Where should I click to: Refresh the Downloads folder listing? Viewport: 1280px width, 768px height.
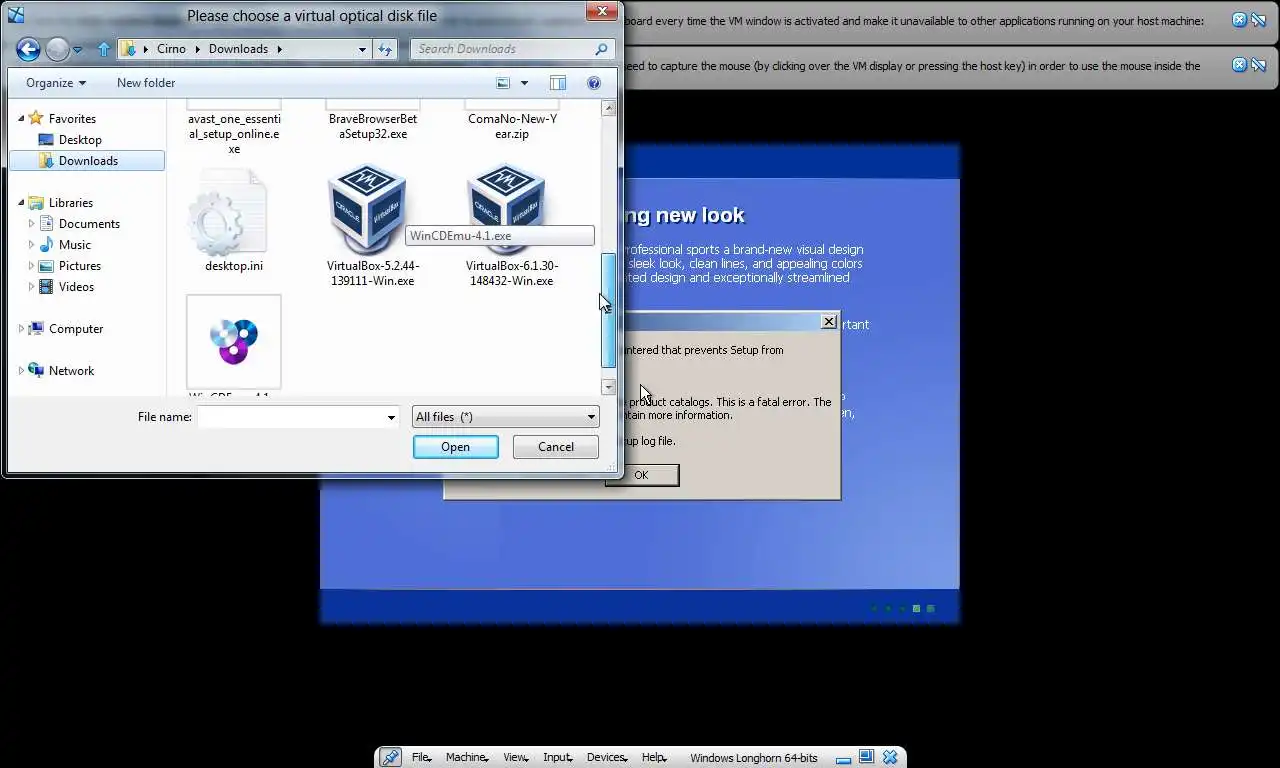(385, 48)
